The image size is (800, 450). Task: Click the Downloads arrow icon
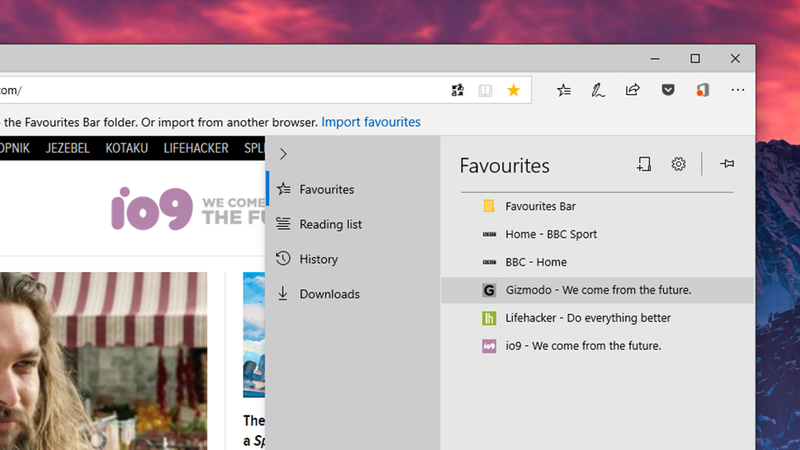283,293
